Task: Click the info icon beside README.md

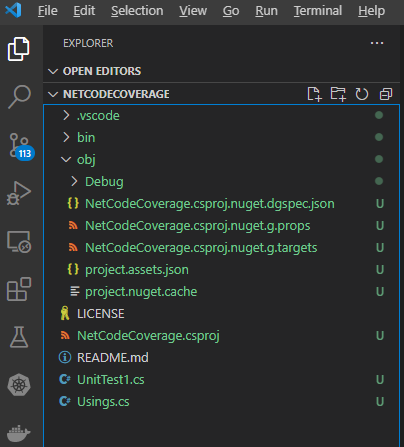Action: click(65, 357)
